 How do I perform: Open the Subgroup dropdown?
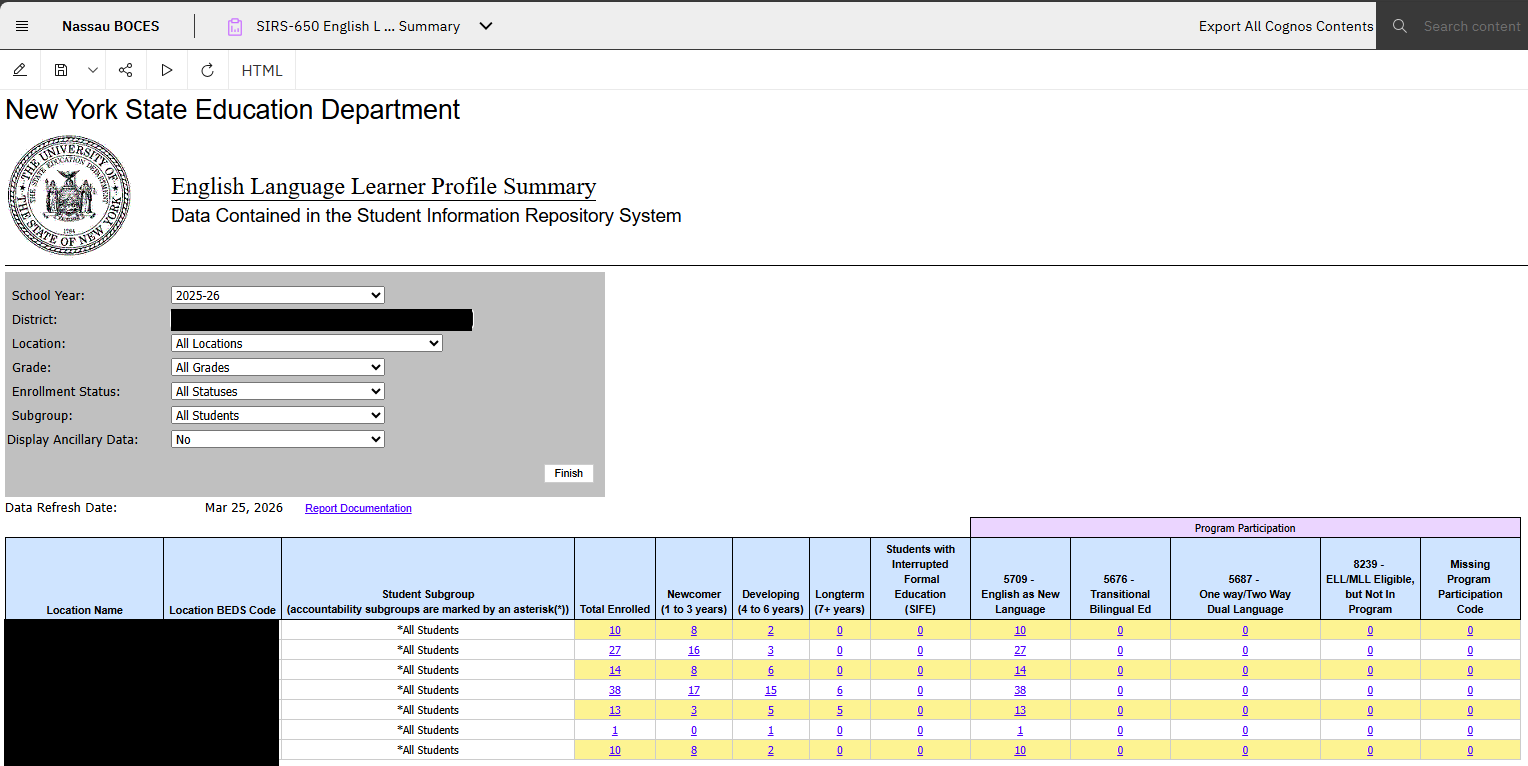[x=278, y=415]
